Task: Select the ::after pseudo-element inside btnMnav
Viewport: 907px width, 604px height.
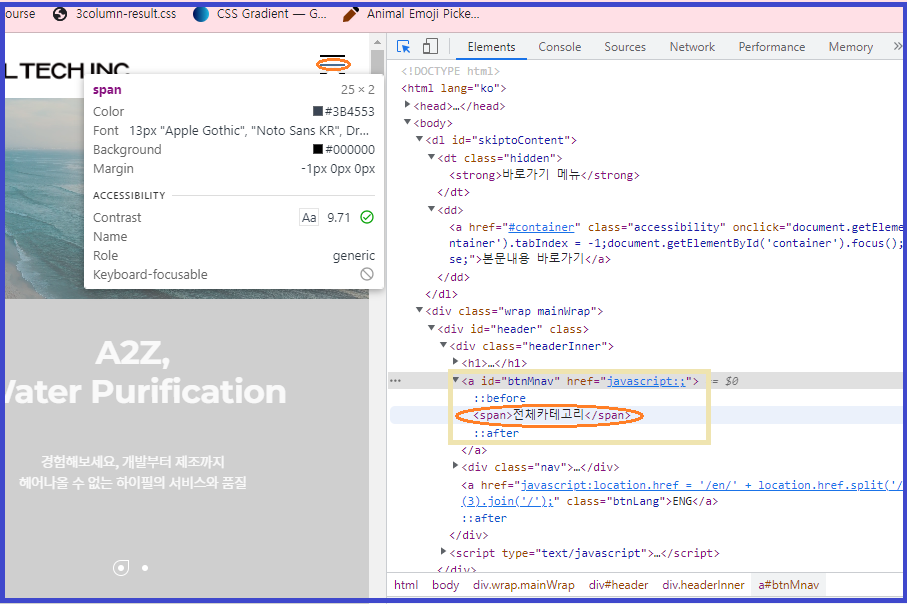Action: [496, 433]
